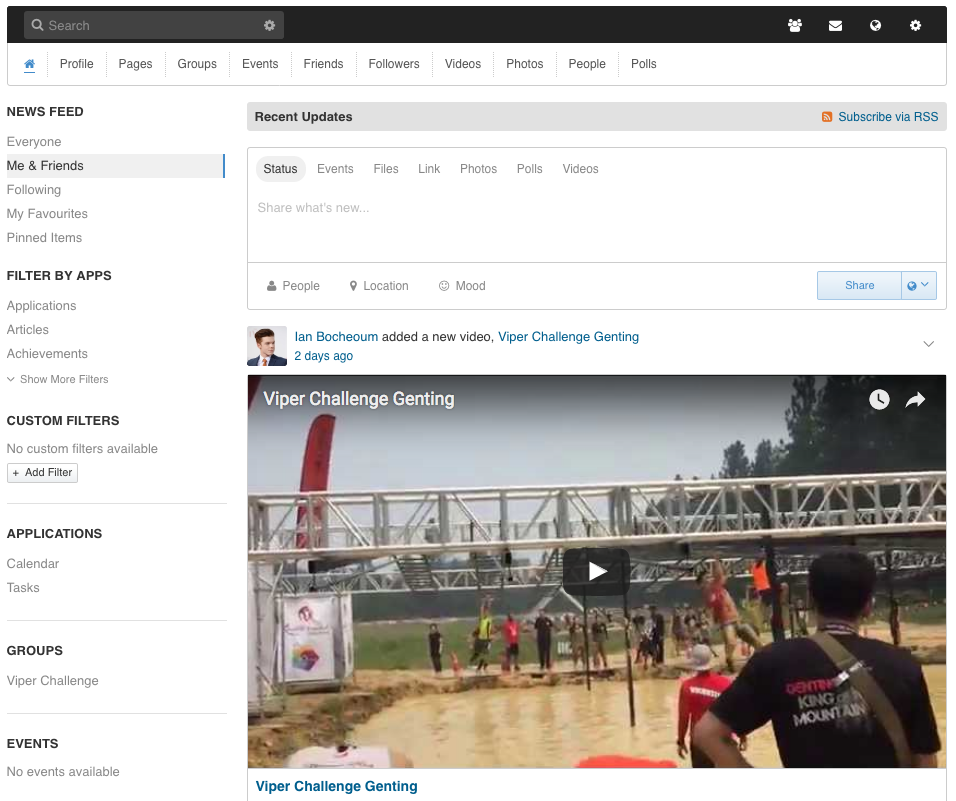Viewport: 956px width, 801px height.
Task: Open the messages envelope icon
Action: click(x=835, y=25)
